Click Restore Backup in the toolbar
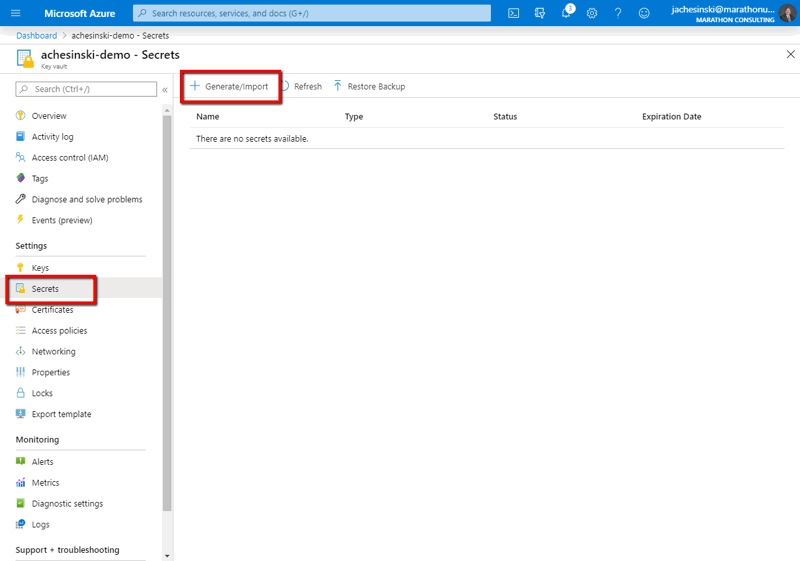800x561 pixels. pos(369,86)
